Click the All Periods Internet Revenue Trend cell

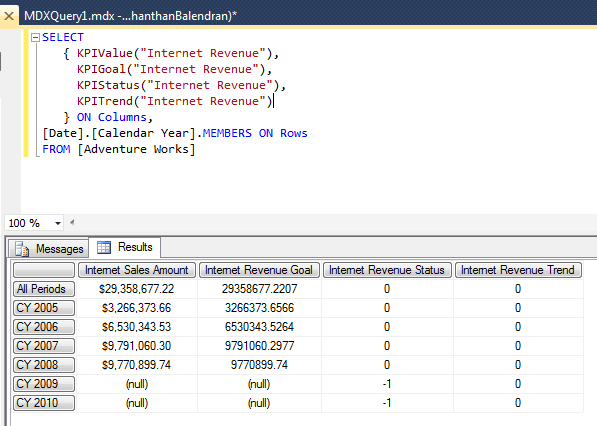click(x=518, y=289)
